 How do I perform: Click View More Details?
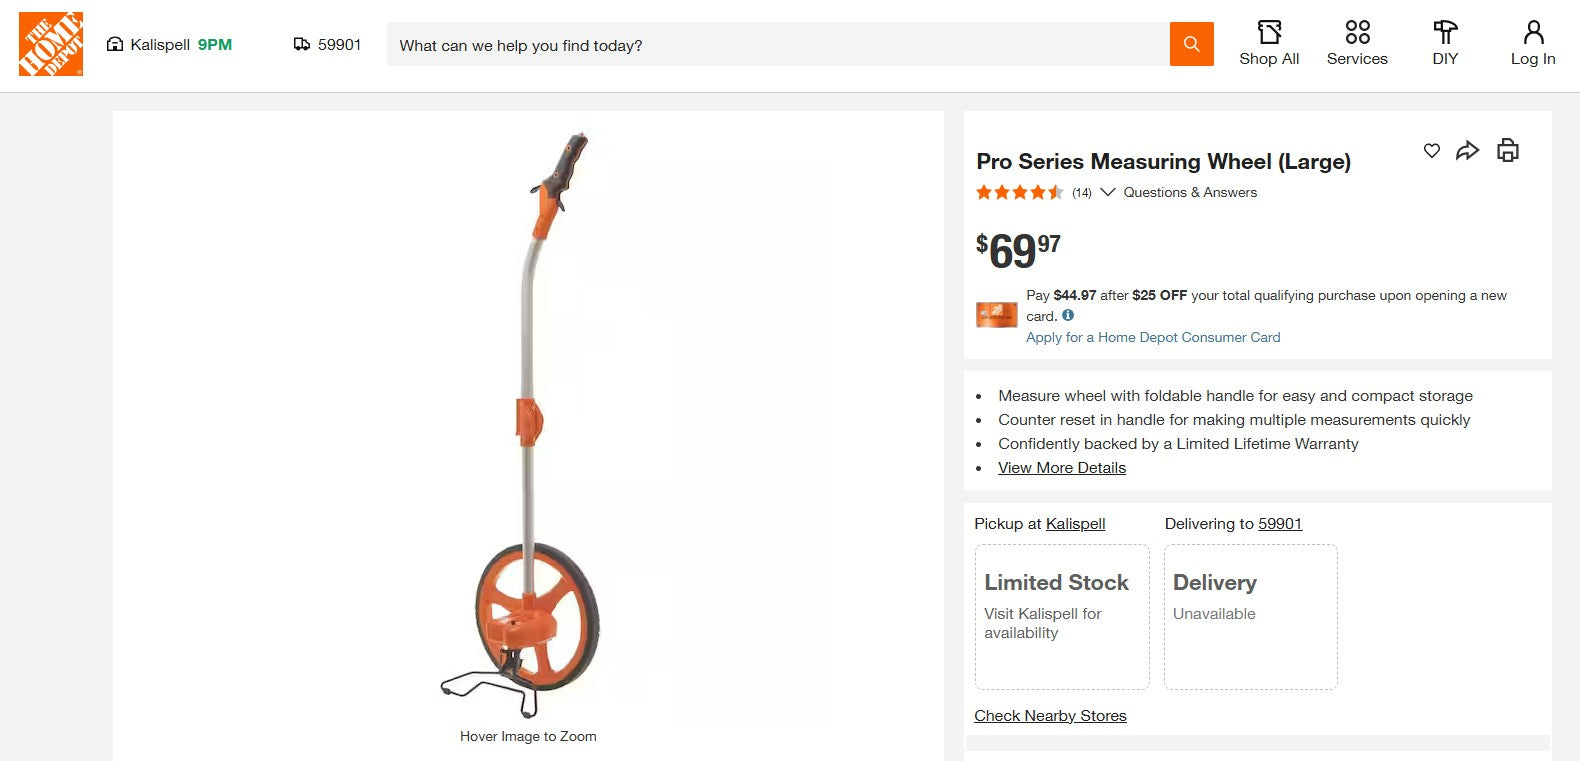click(x=1061, y=467)
